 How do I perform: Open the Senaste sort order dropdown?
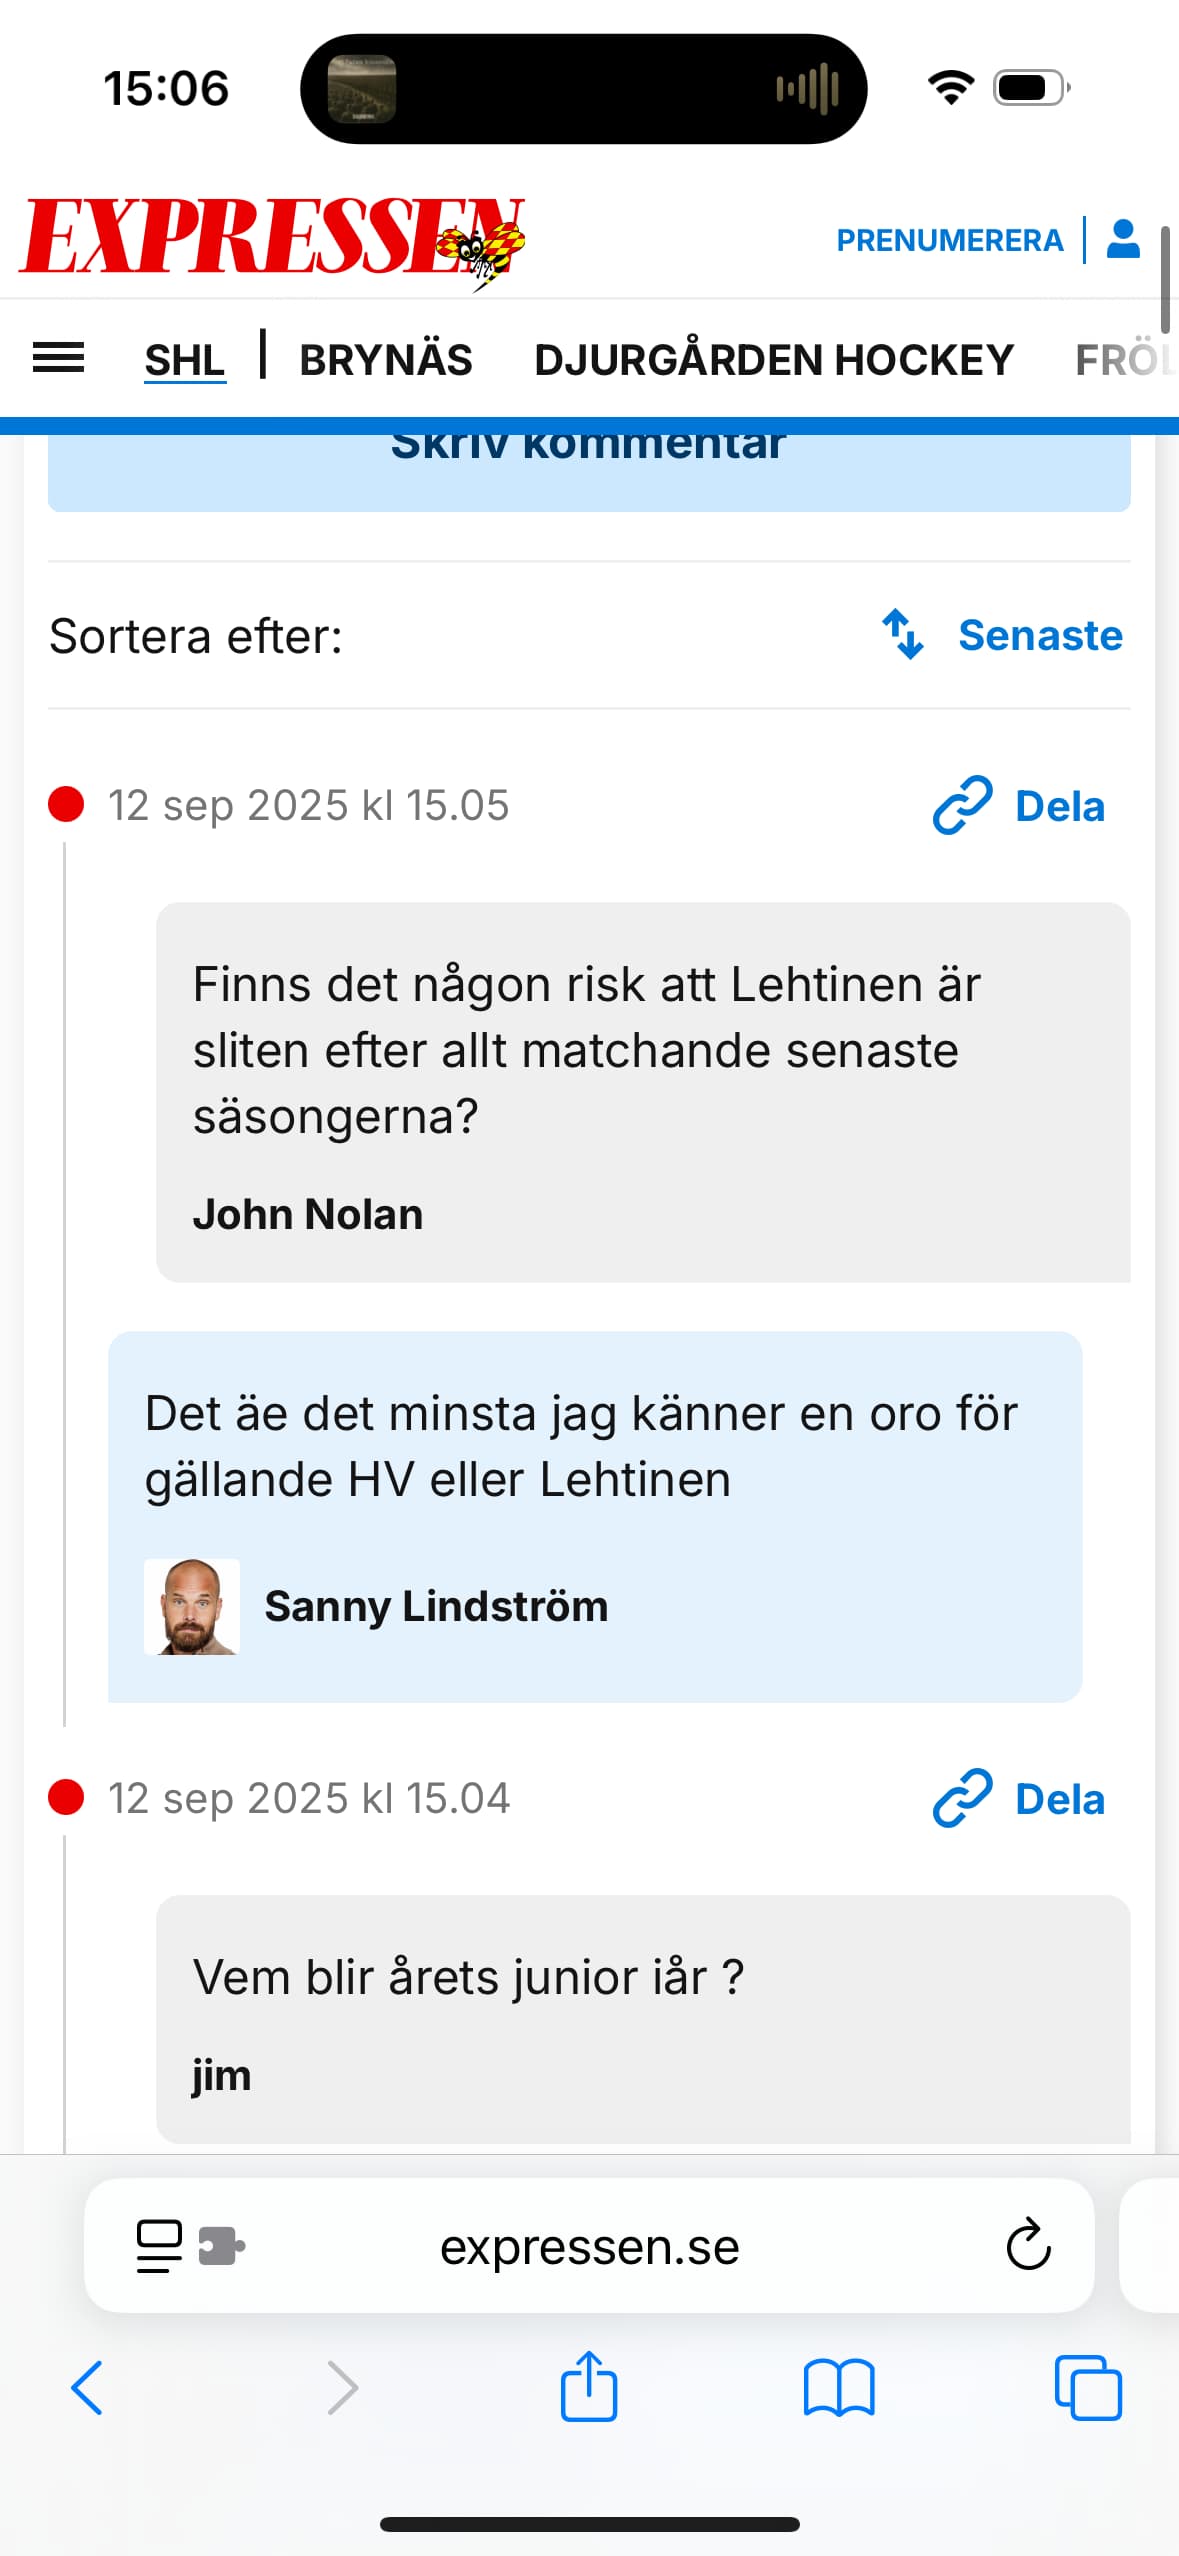click(x=1002, y=635)
